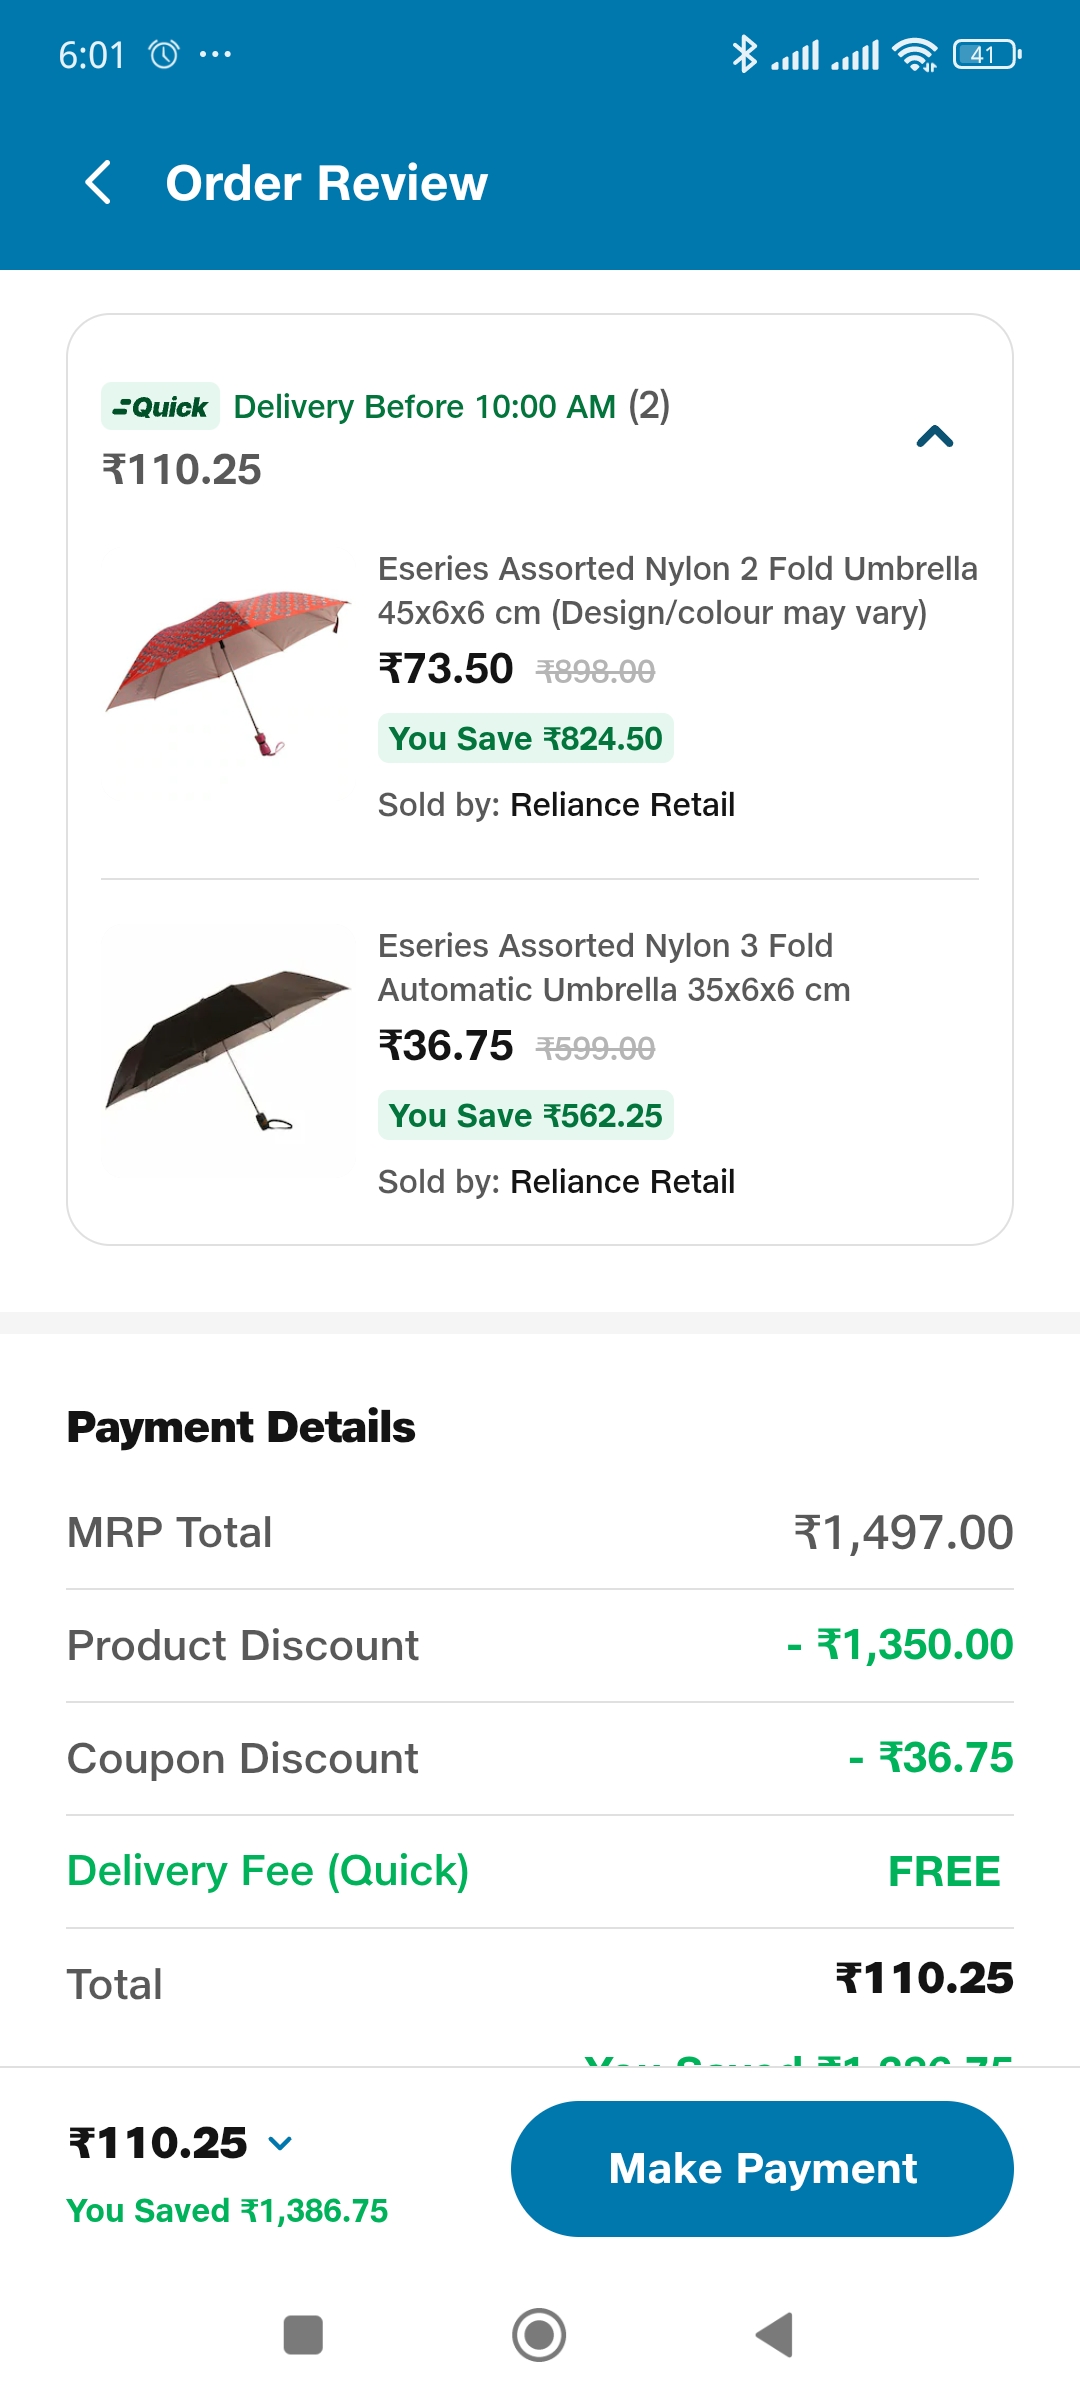
Task: Tap the Coupon Discount row
Action: [539, 1758]
